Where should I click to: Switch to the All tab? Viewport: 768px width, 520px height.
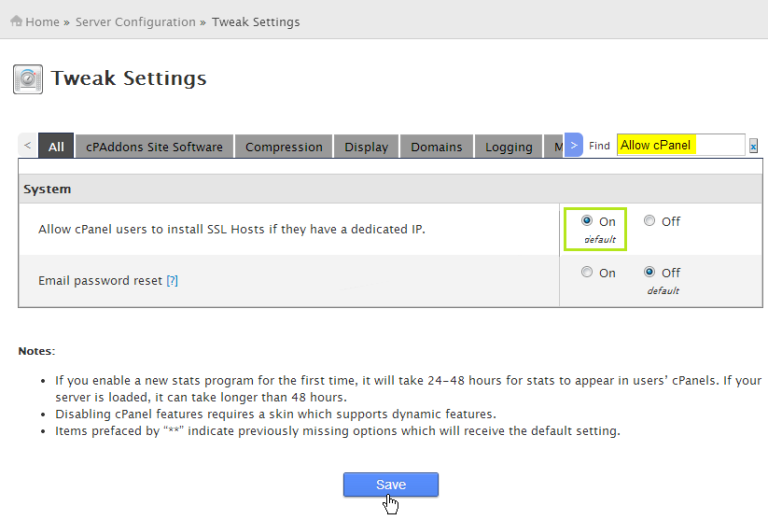pos(56,147)
